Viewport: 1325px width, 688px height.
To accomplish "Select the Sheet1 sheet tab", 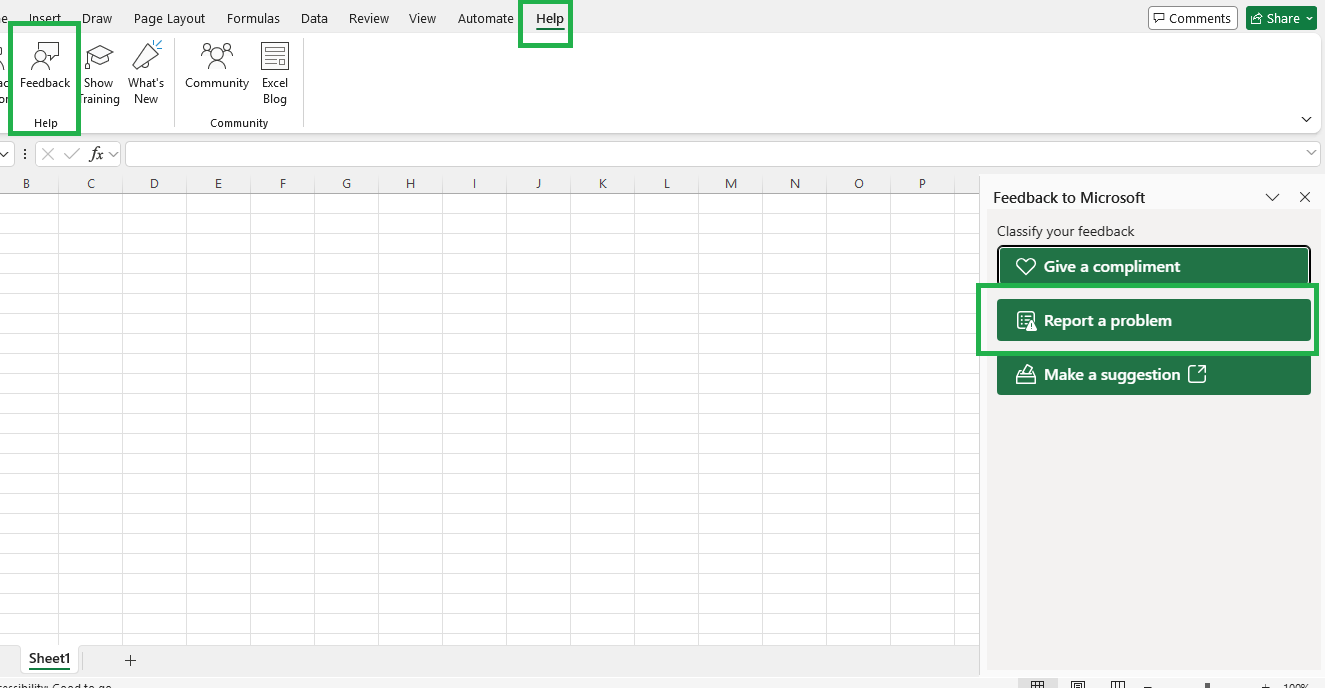I will tap(49, 659).
